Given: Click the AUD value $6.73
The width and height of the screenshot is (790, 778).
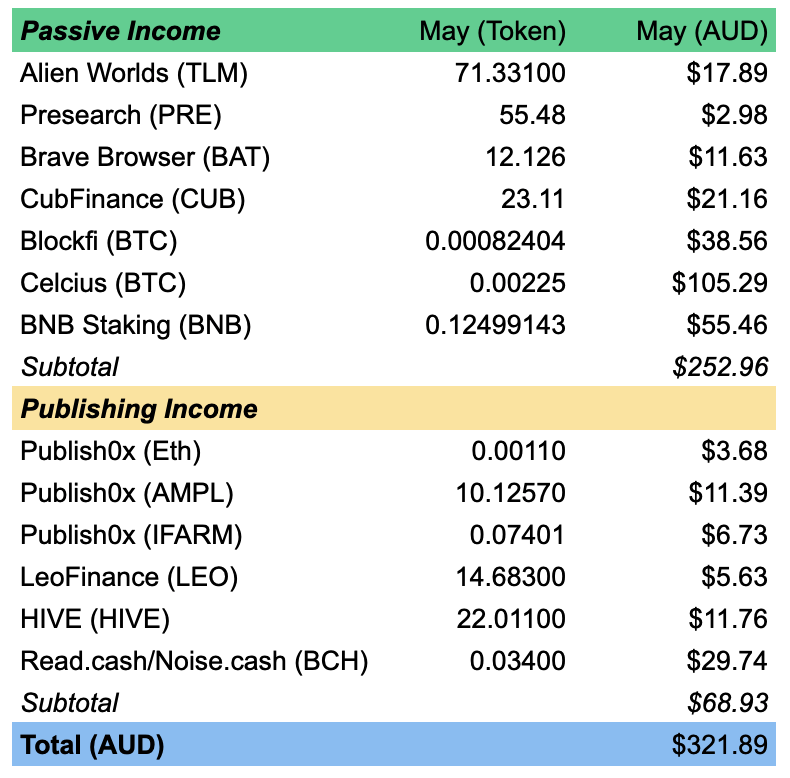Looking at the screenshot, I should click(735, 535).
